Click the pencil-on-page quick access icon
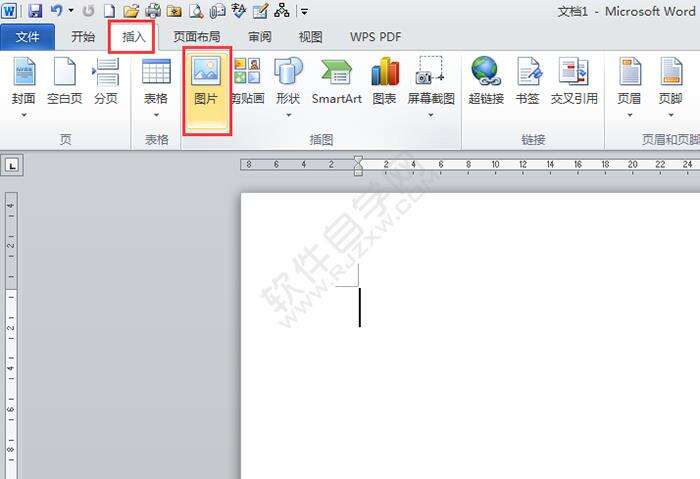This screenshot has height=479, width=700. pyautogui.click(x=260, y=11)
